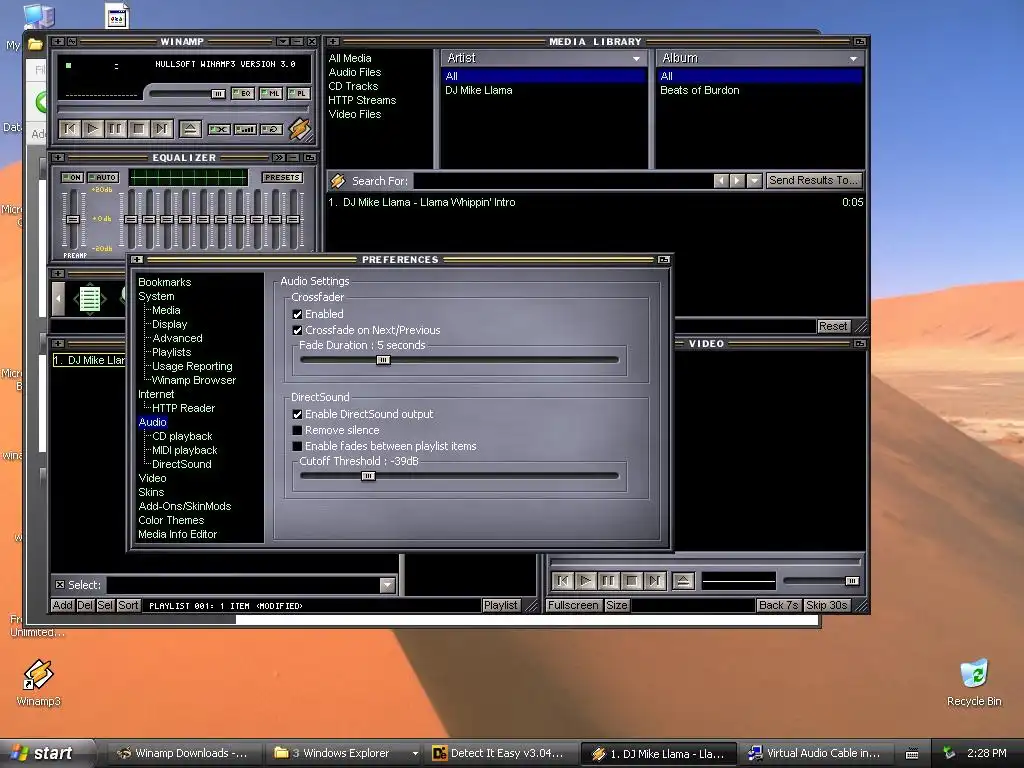Image resolution: width=1024 pixels, height=768 pixels.
Task: Click Eject in Winamp main window
Action: 190,129
